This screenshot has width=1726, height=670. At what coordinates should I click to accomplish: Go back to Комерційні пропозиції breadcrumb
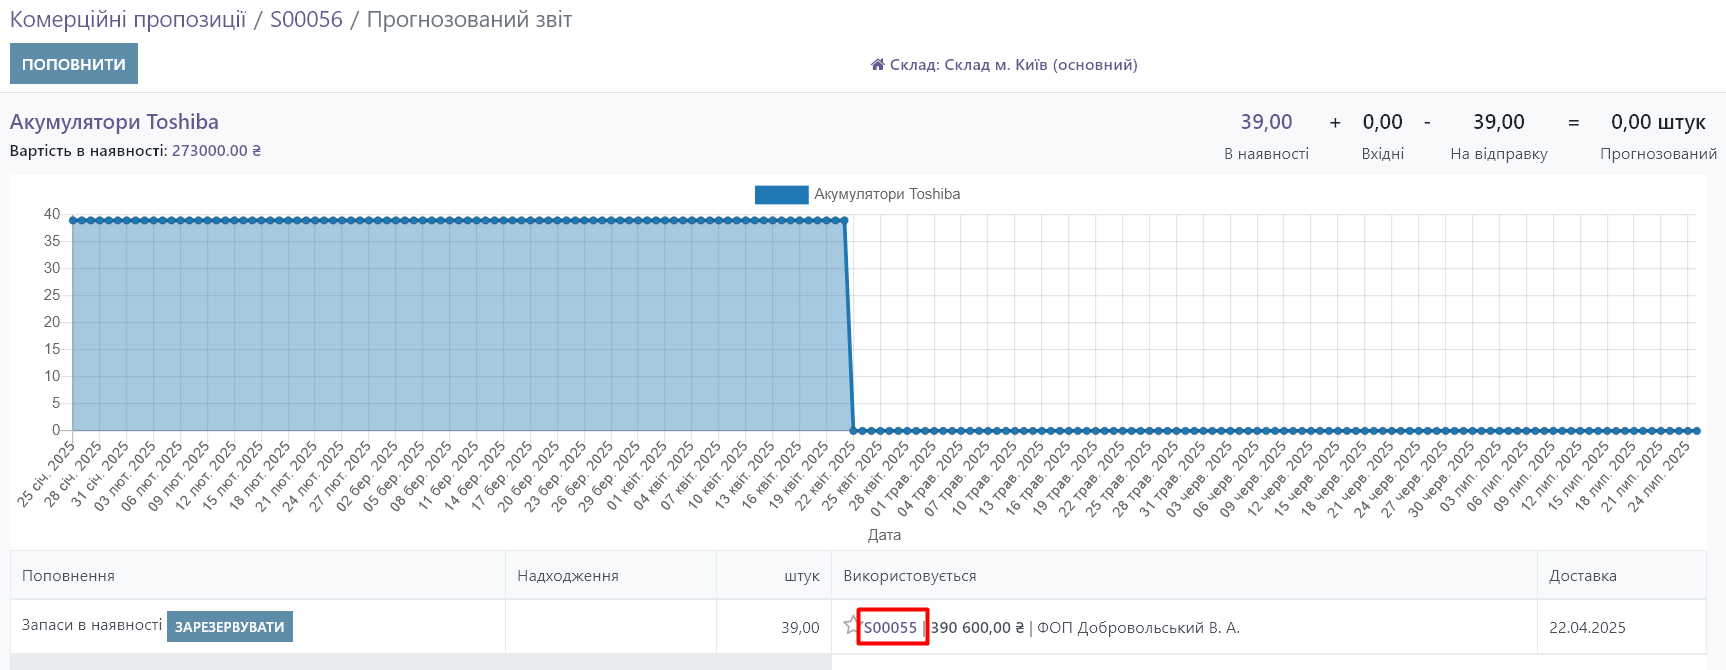point(128,20)
